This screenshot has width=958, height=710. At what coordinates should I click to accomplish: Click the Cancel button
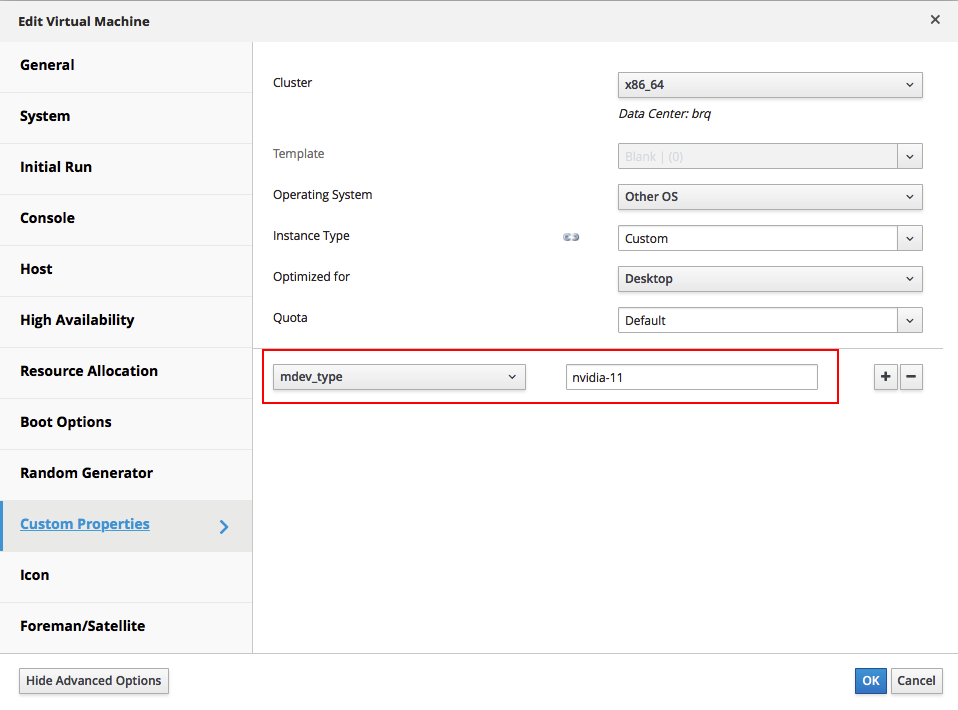point(916,681)
